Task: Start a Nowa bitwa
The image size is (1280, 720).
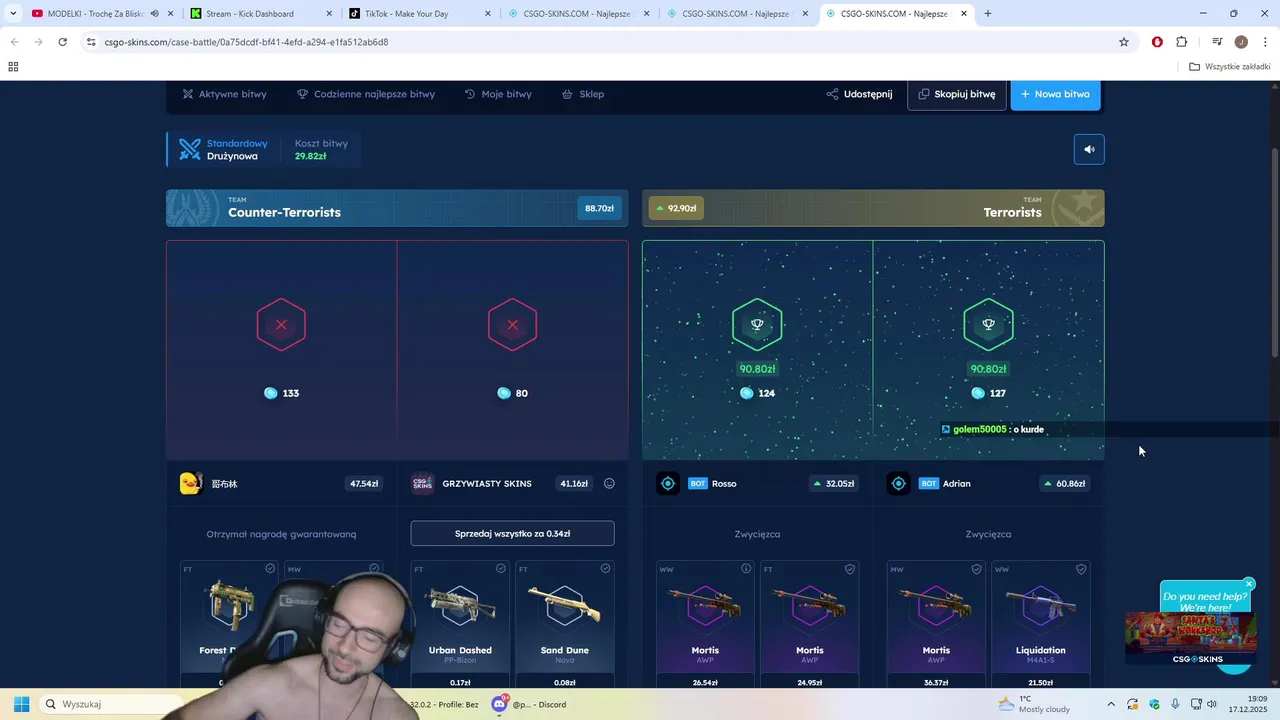Action: (x=1056, y=94)
